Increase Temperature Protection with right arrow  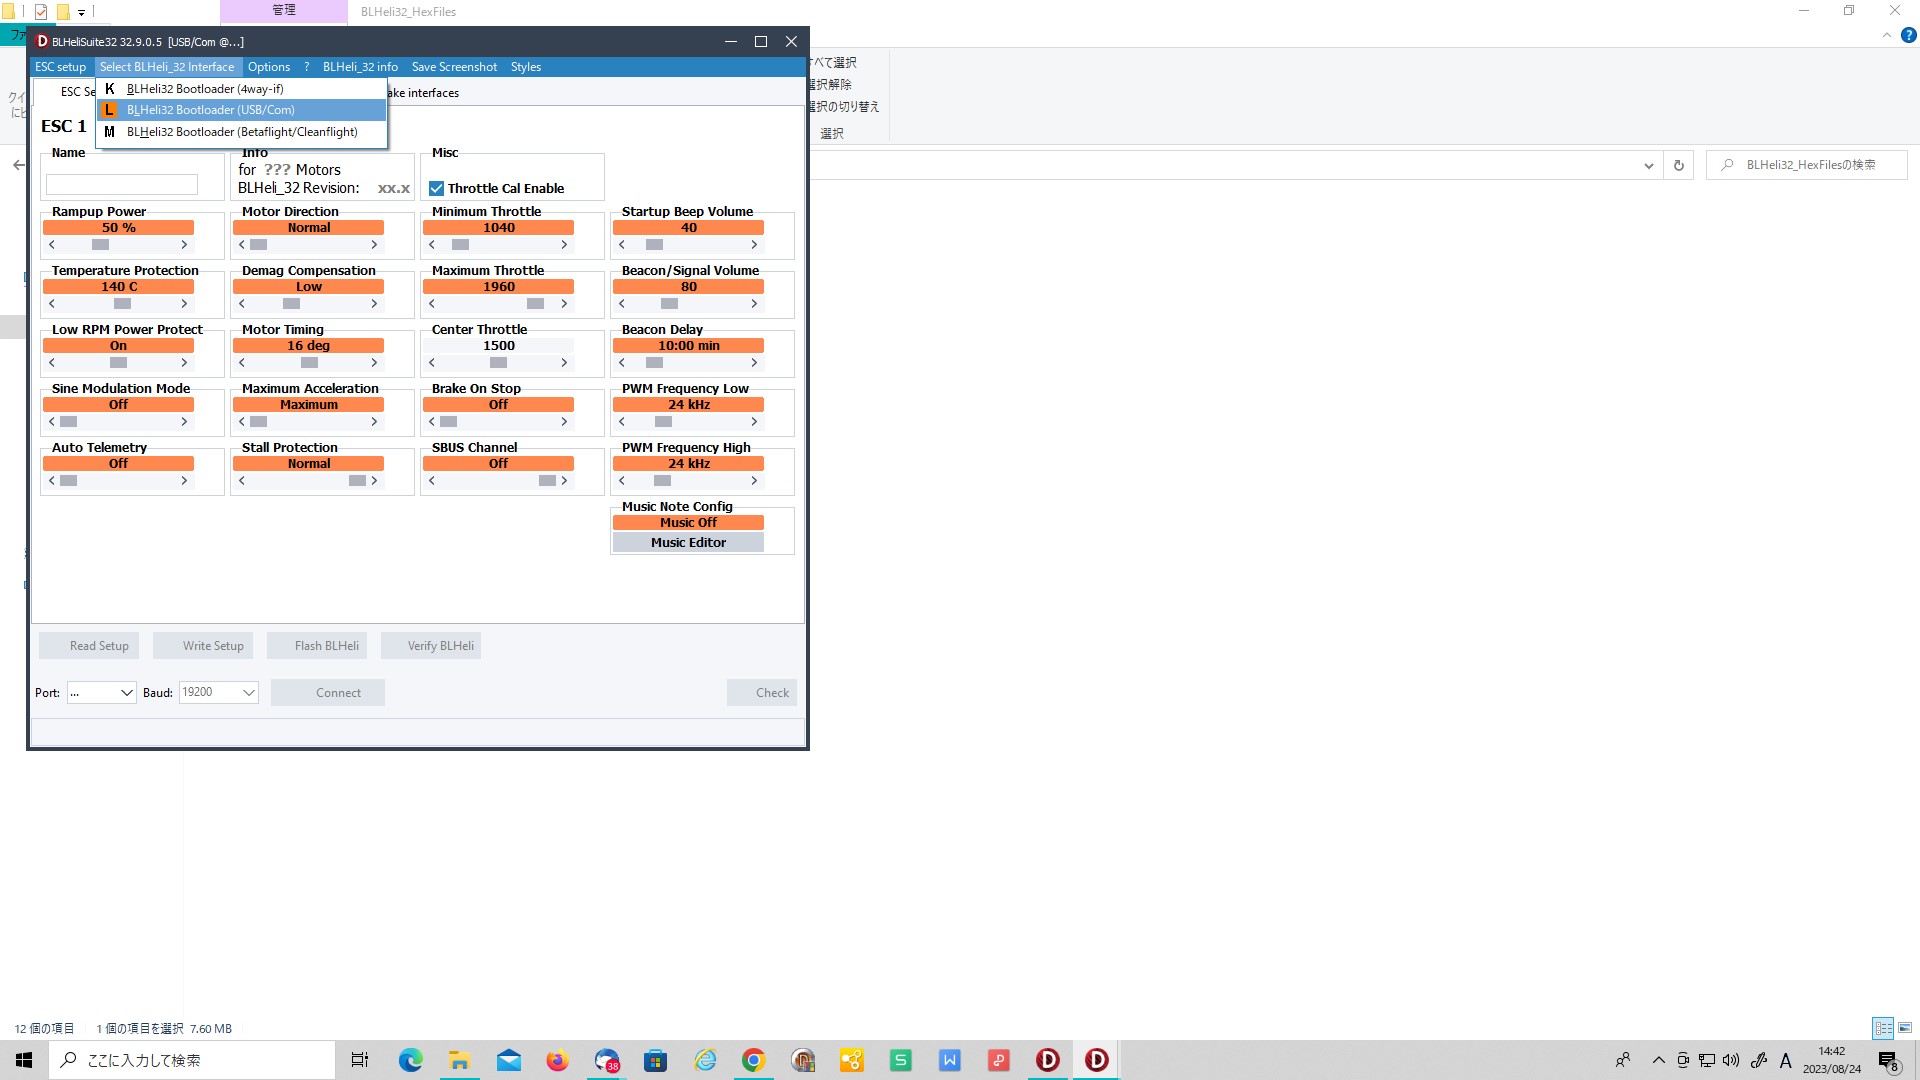coord(184,304)
